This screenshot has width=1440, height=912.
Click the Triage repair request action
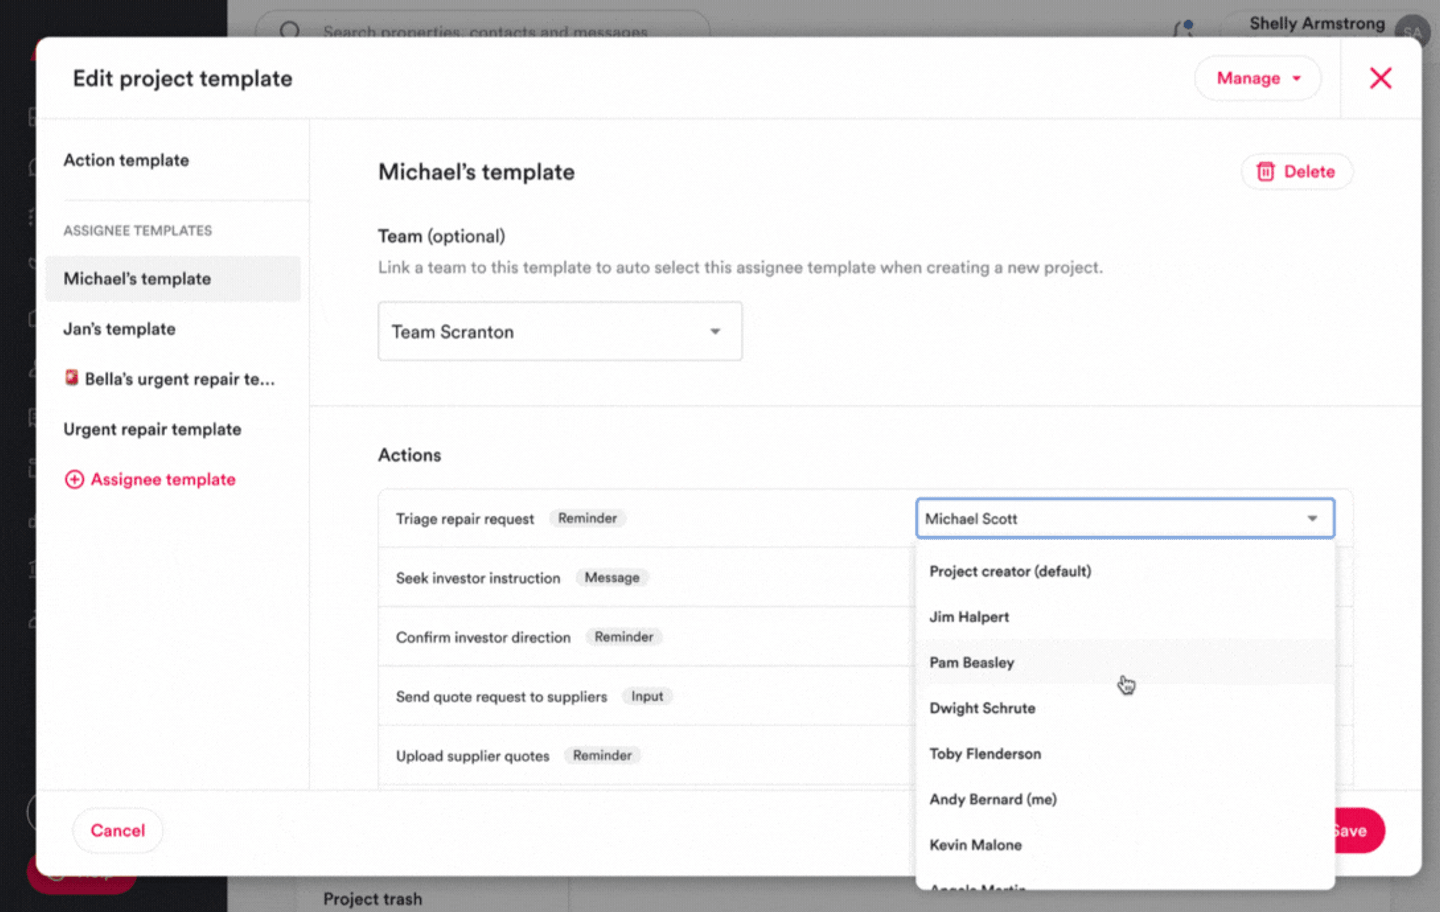click(x=465, y=519)
